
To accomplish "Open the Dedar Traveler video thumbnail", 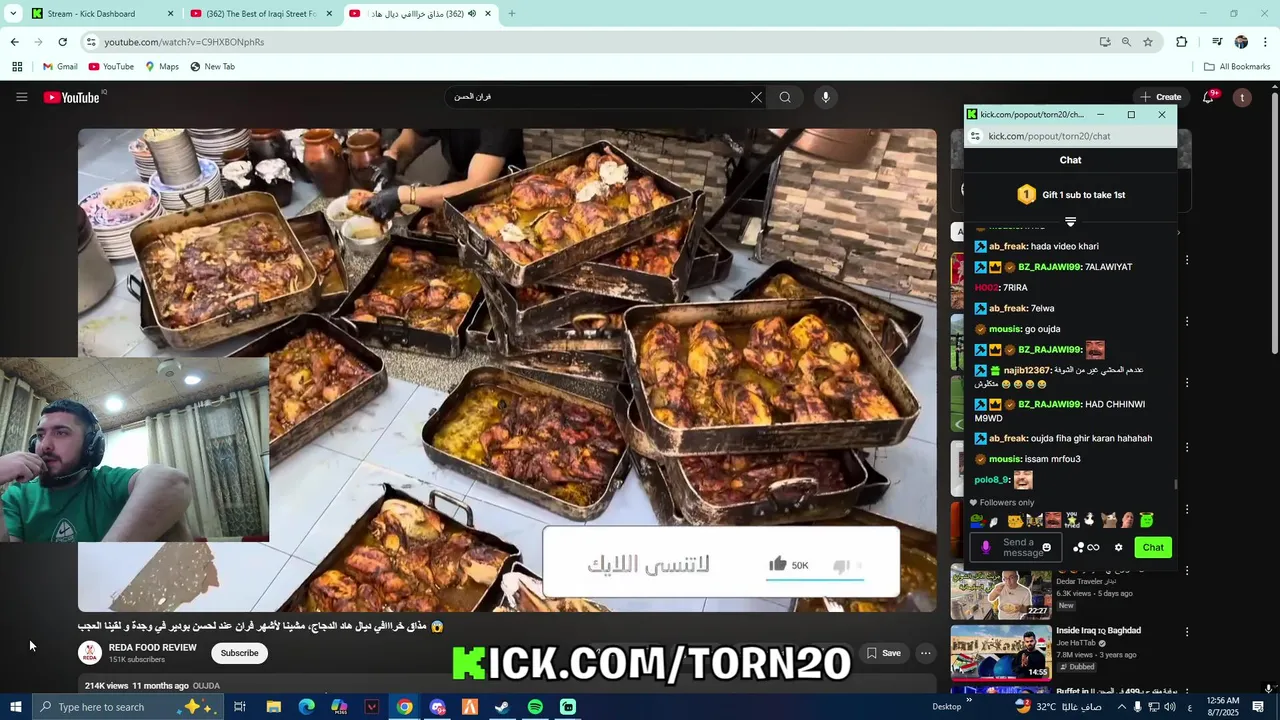I will [1000, 594].
